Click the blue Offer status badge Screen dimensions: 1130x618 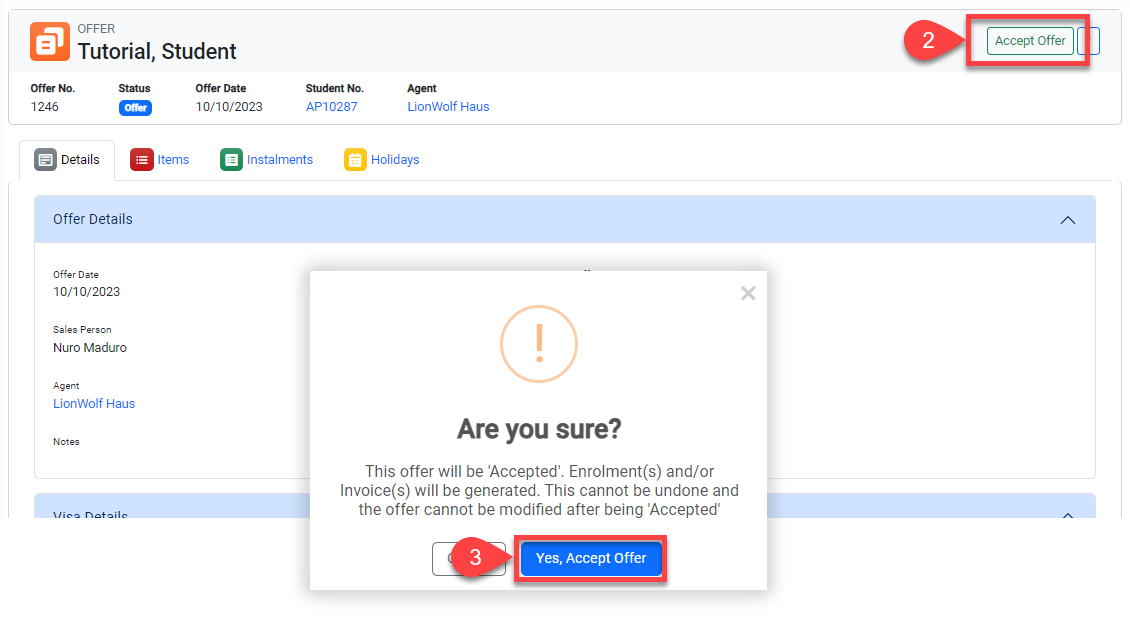coord(135,108)
